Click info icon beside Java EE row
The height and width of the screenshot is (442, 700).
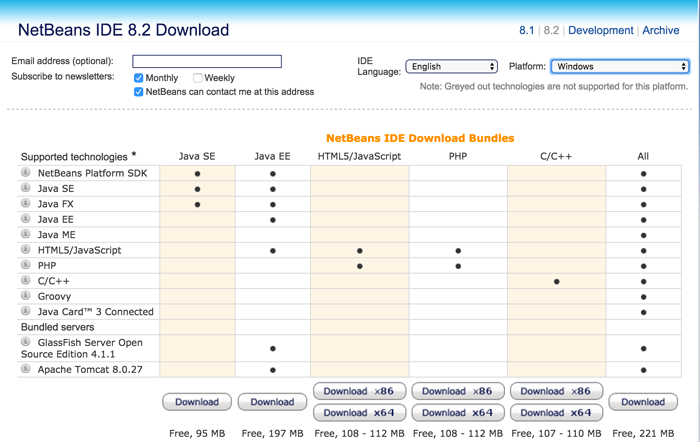[26, 218]
